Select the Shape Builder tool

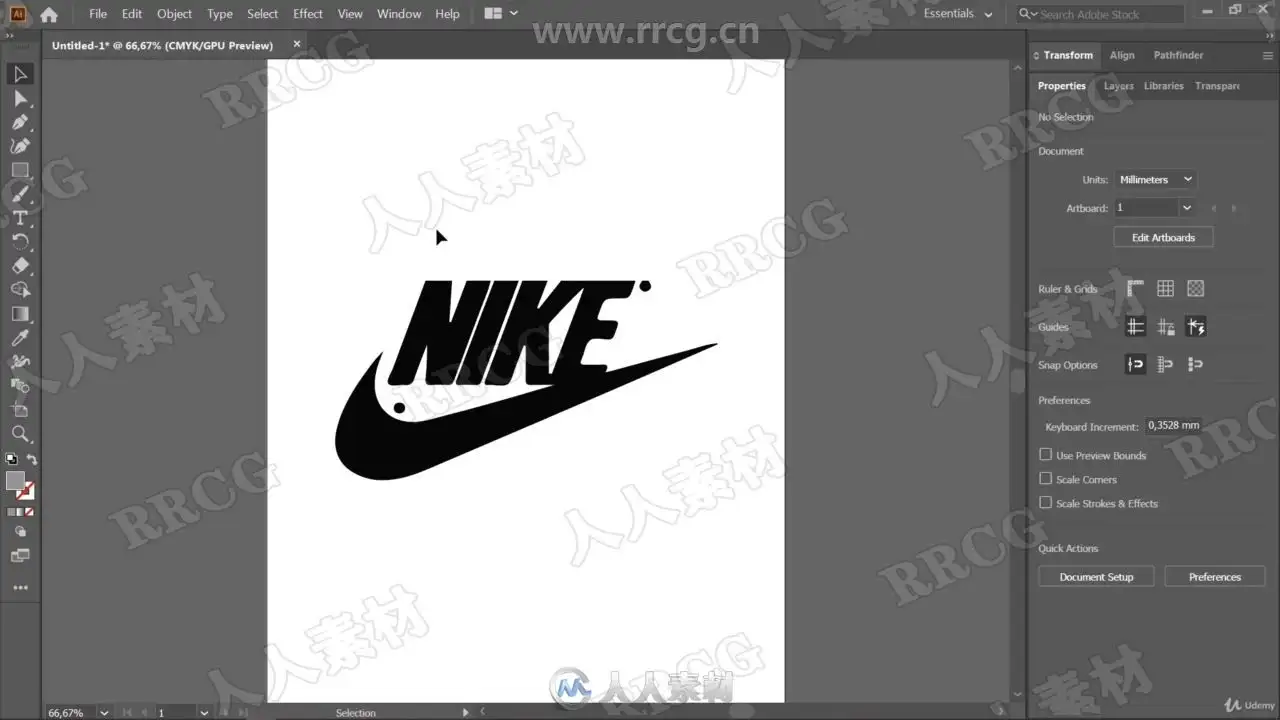pyautogui.click(x=20, y=290)
